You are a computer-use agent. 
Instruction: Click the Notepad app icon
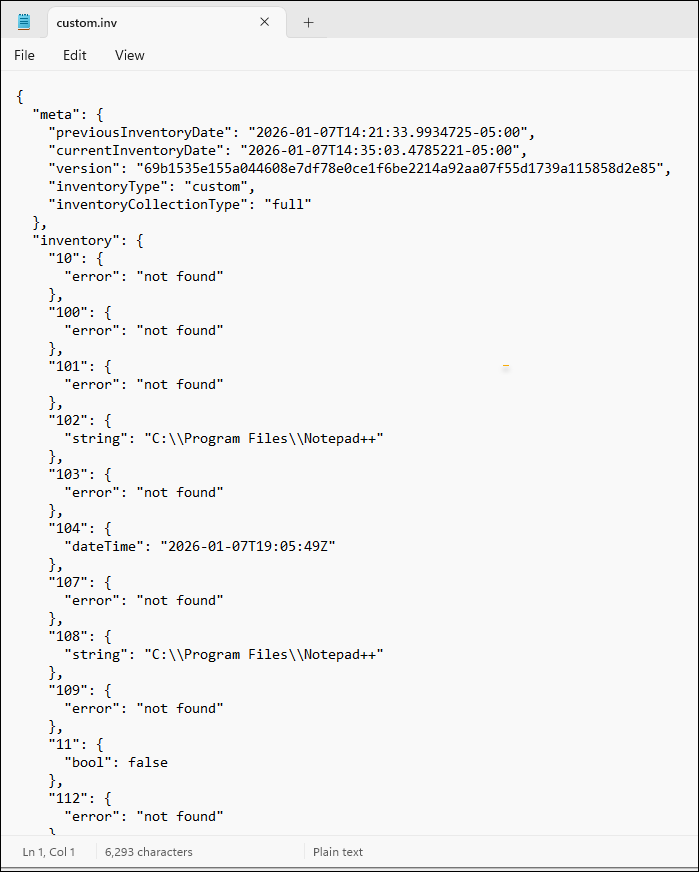click(24, 22)
